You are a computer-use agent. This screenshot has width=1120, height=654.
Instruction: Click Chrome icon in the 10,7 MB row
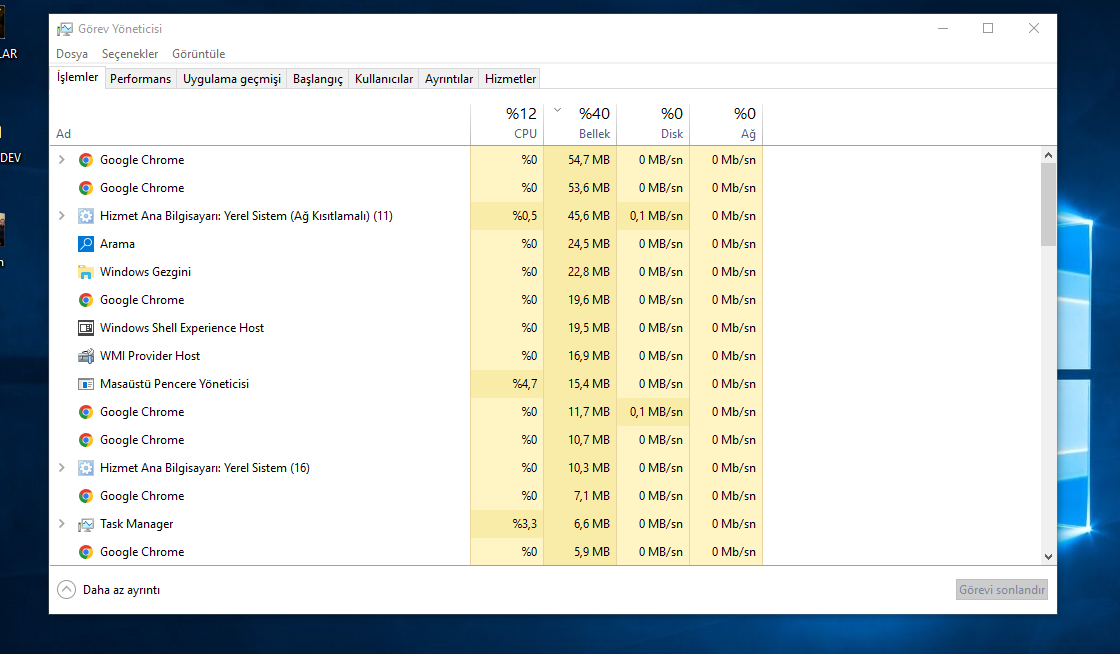(86, 440)
